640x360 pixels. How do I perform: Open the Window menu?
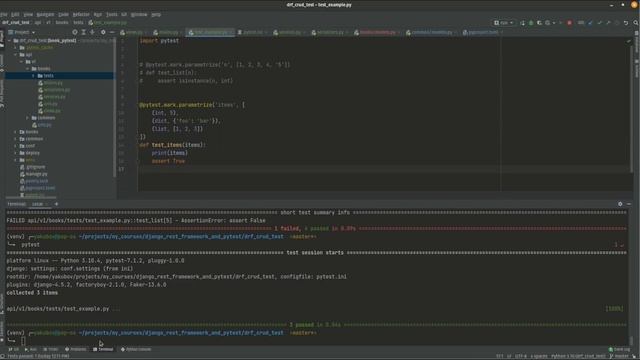(x=139, y=14)
